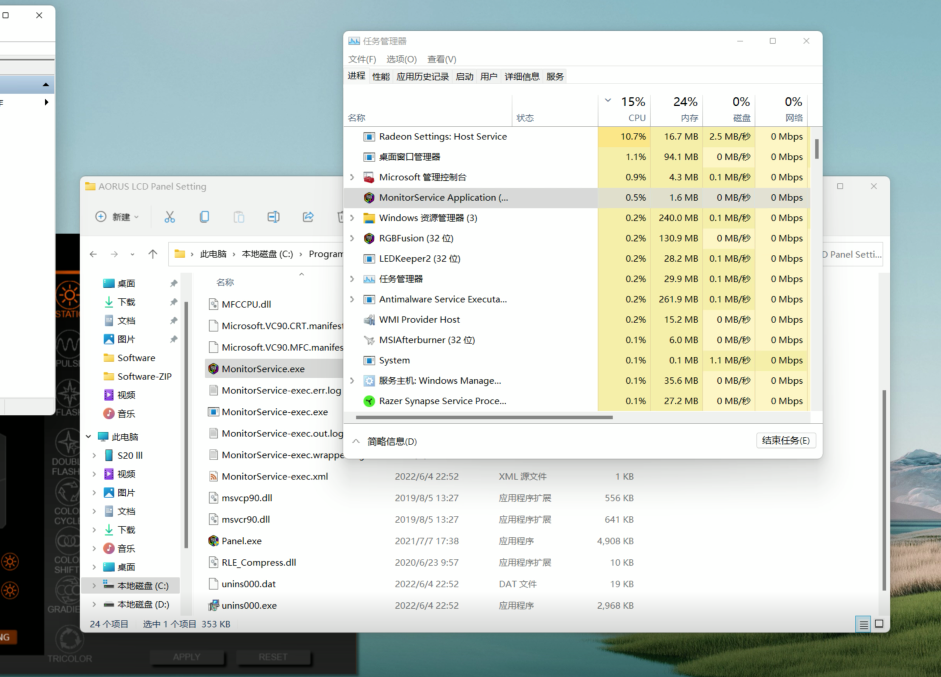Expand the S20 III device tree node

coord(94,455)
